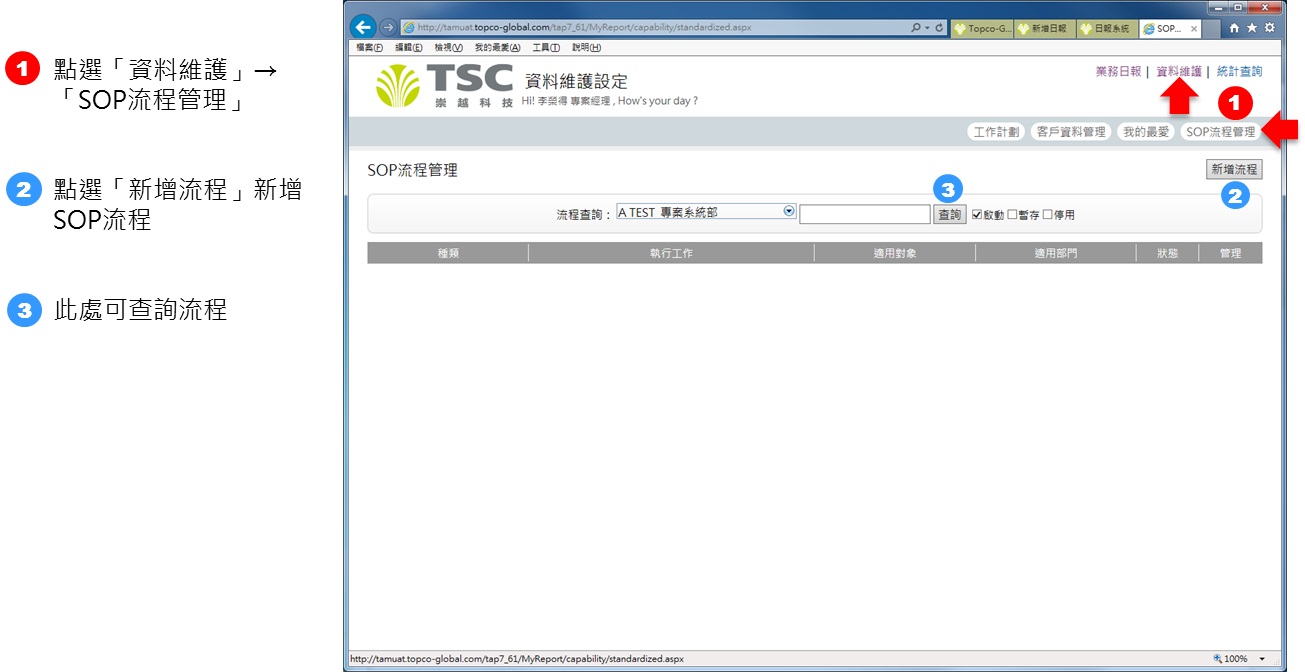Open address bar search dropdown arrow
The width and height of the screenshot is (1305, 672).
927,28
